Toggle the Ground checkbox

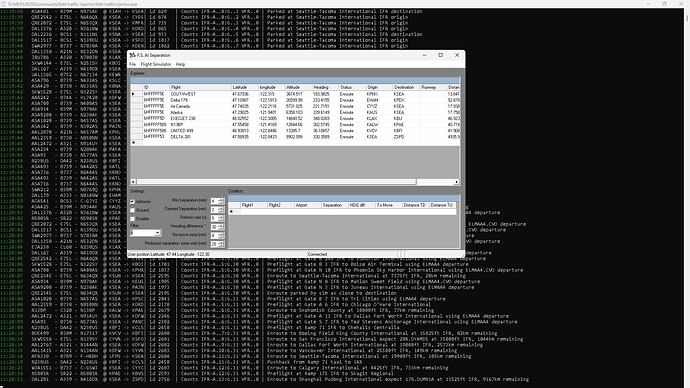coord(132,210)
